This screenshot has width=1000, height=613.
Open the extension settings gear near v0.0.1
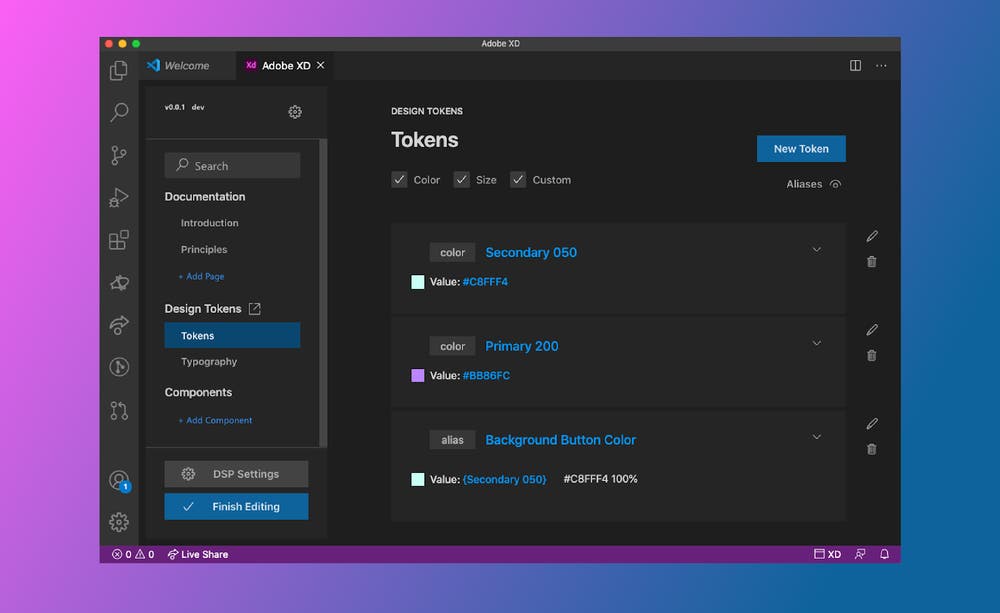click(x=295, y=112)
